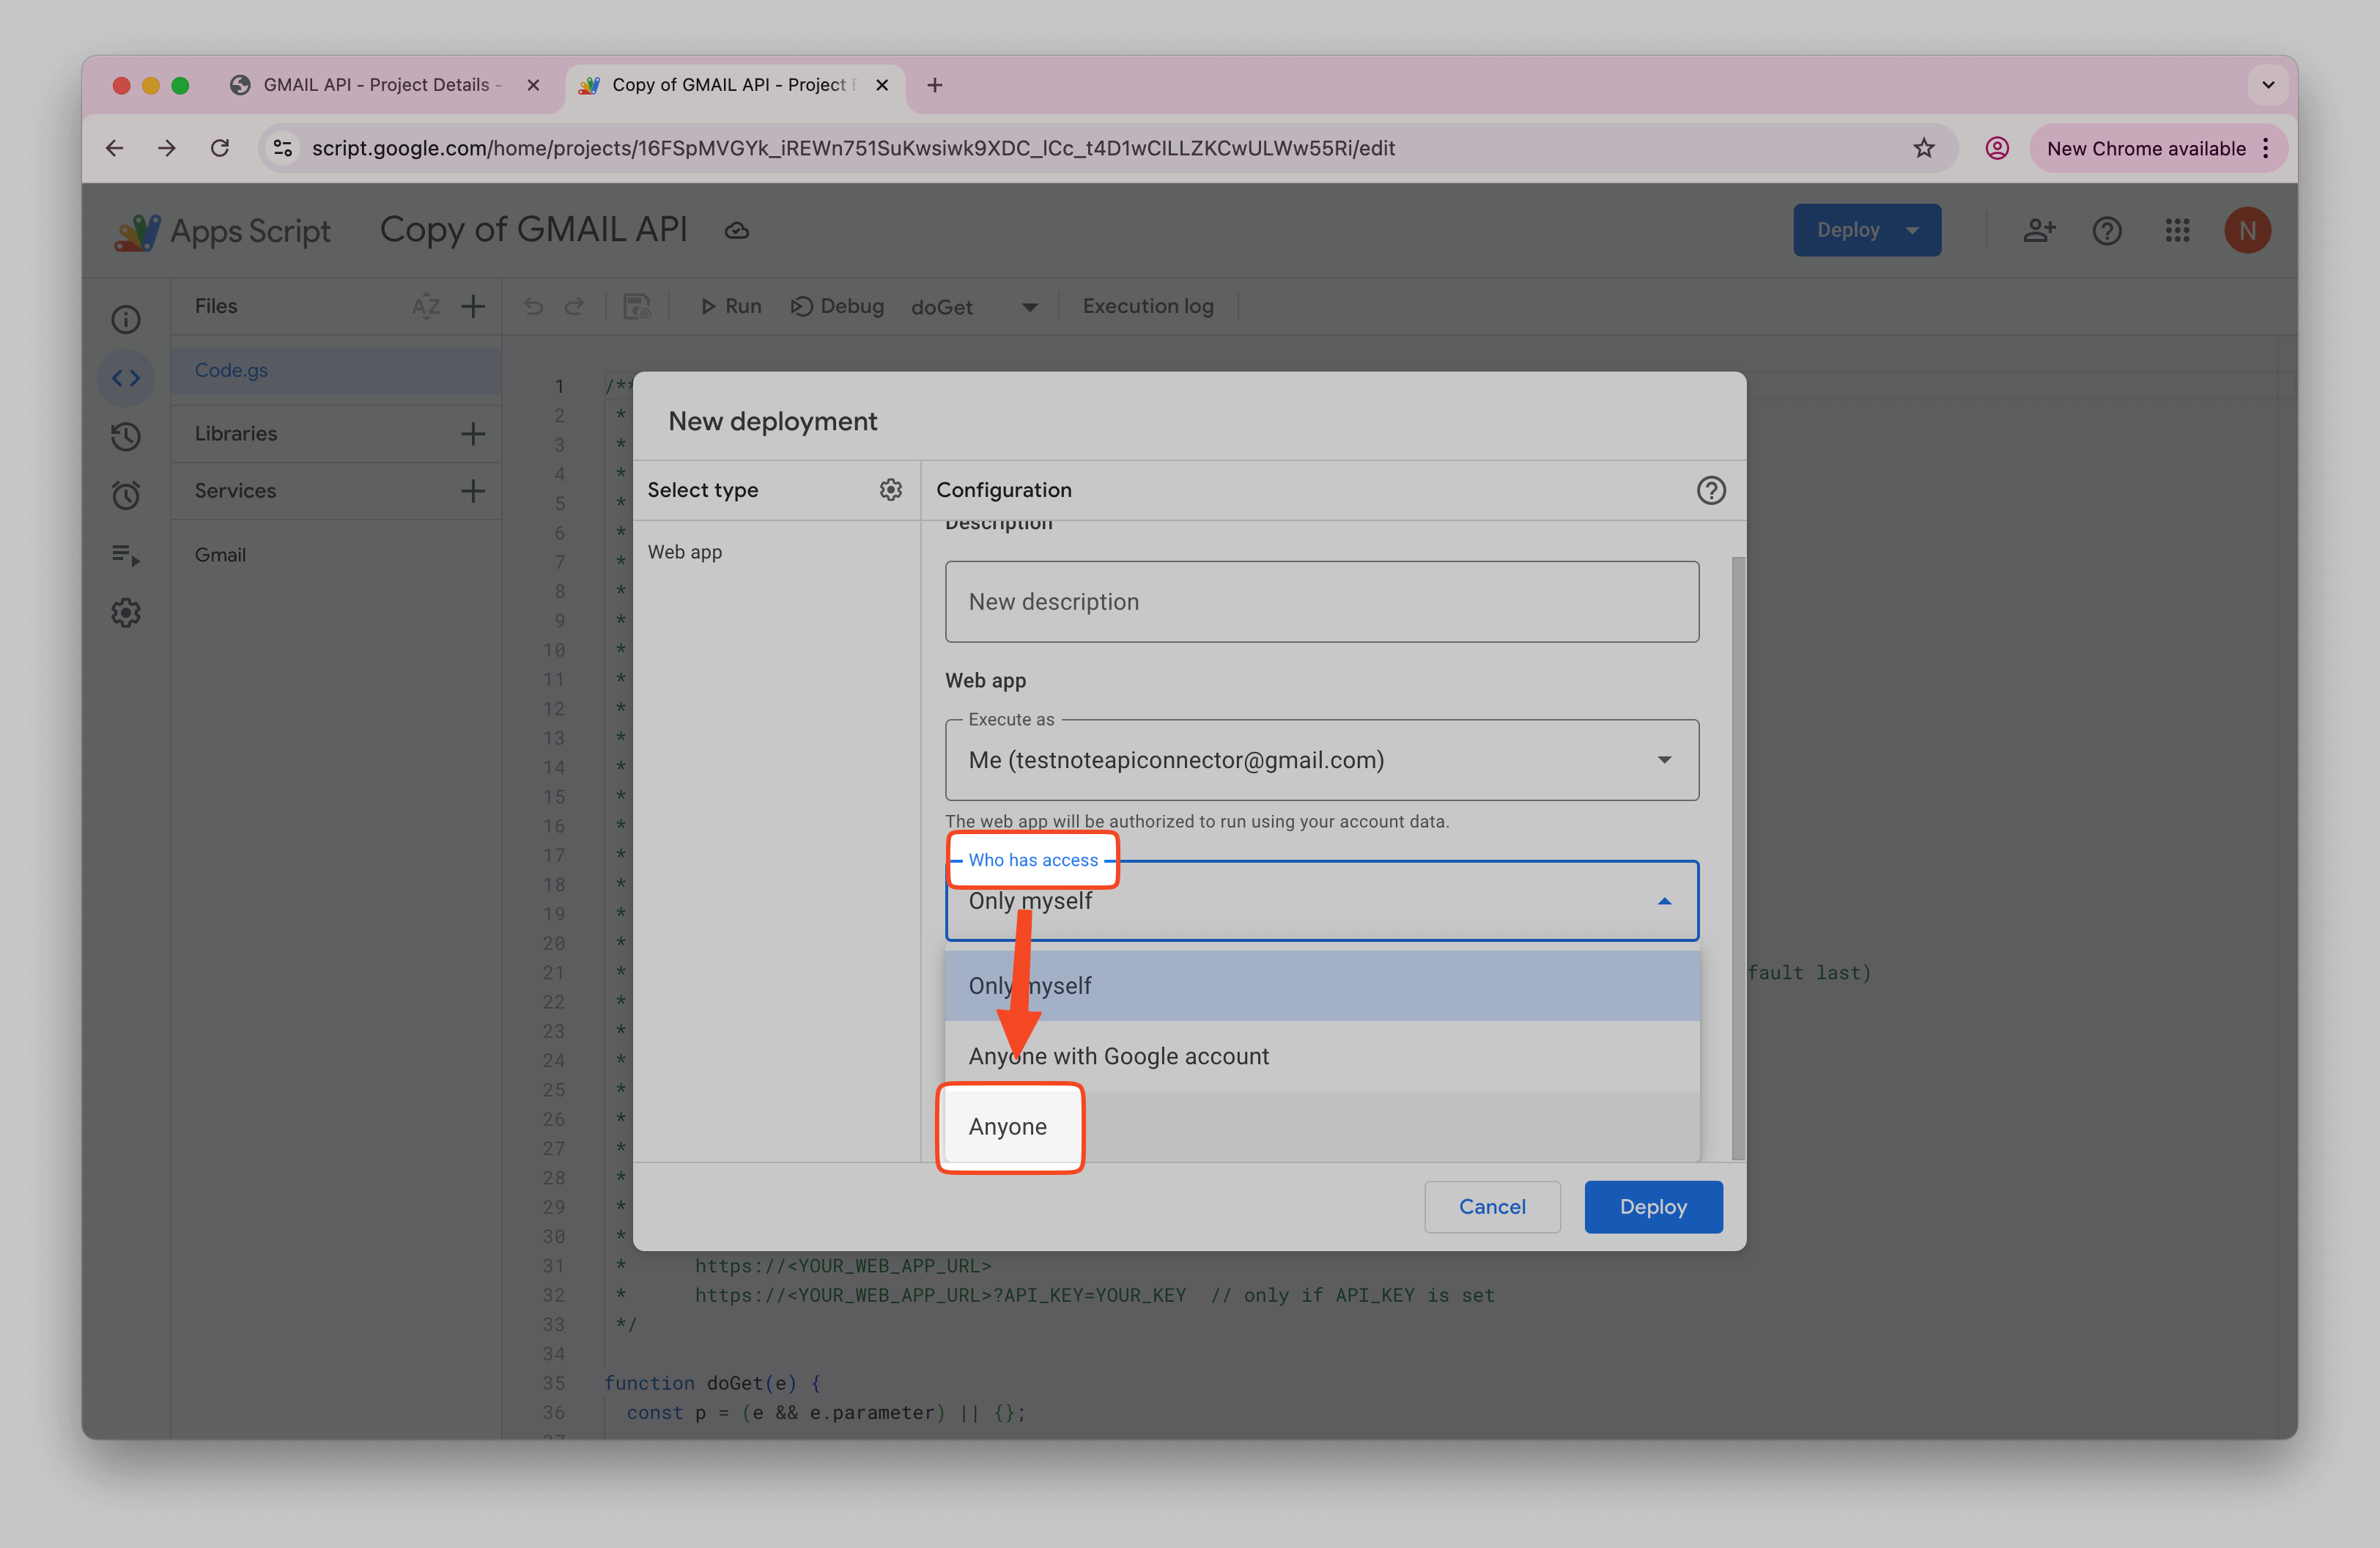The height and width of the screenshot is (1548, 2380).
Task: Collapse the Who has access dropdown
Action: tap(1322, 901)
